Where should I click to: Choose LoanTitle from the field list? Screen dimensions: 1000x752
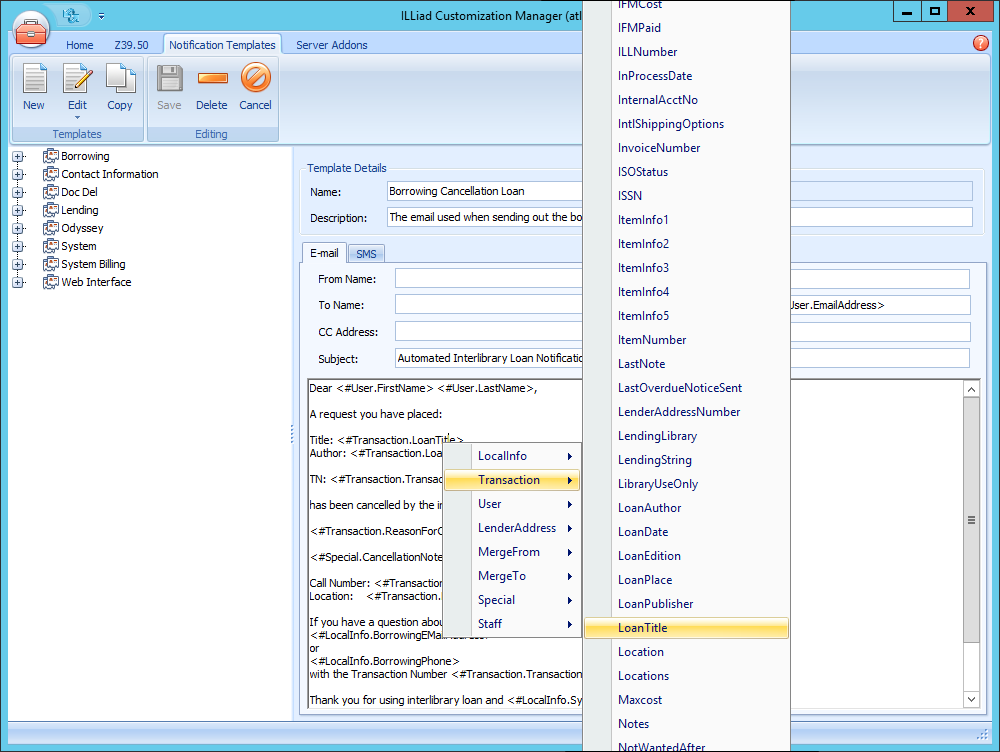pyautogui.click(x=645, y=627)
